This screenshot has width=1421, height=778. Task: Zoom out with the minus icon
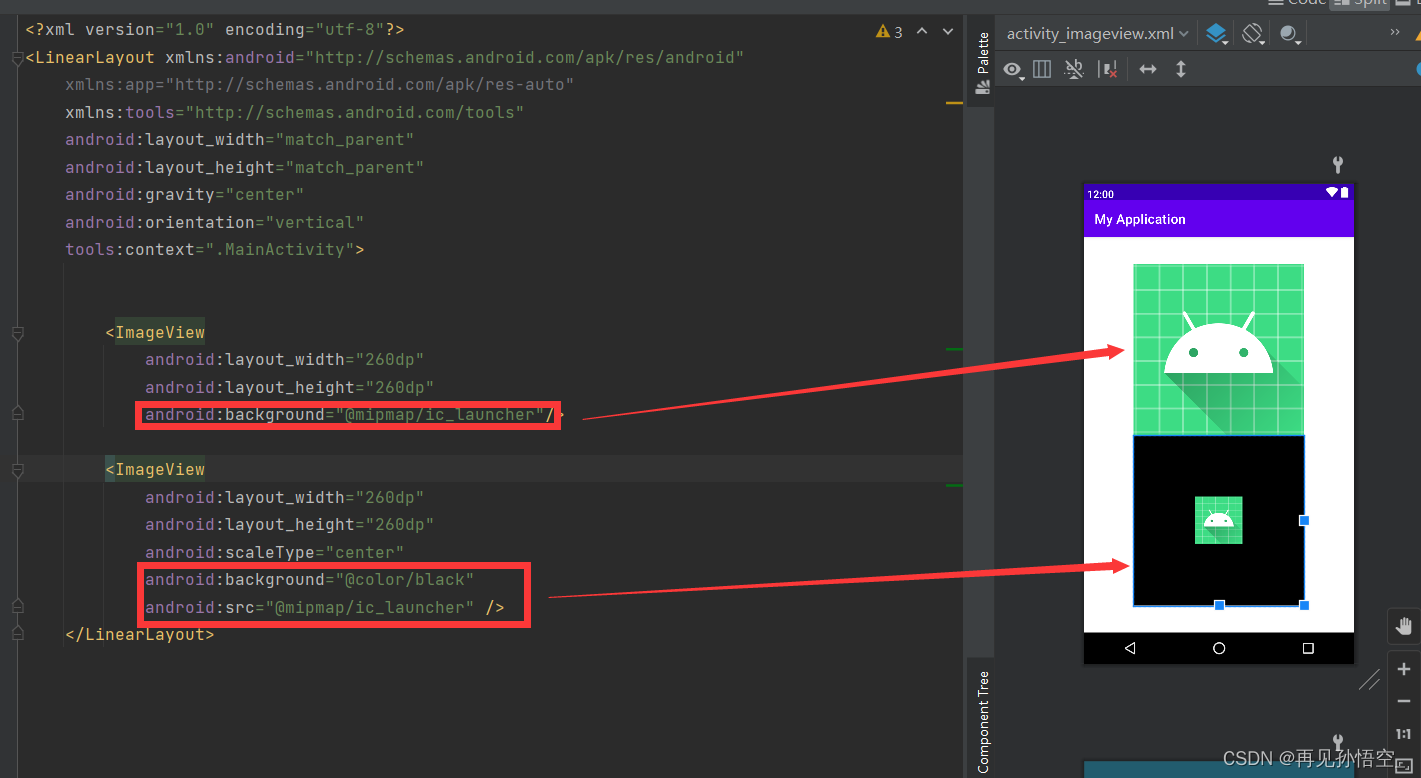click(1404, 701)
